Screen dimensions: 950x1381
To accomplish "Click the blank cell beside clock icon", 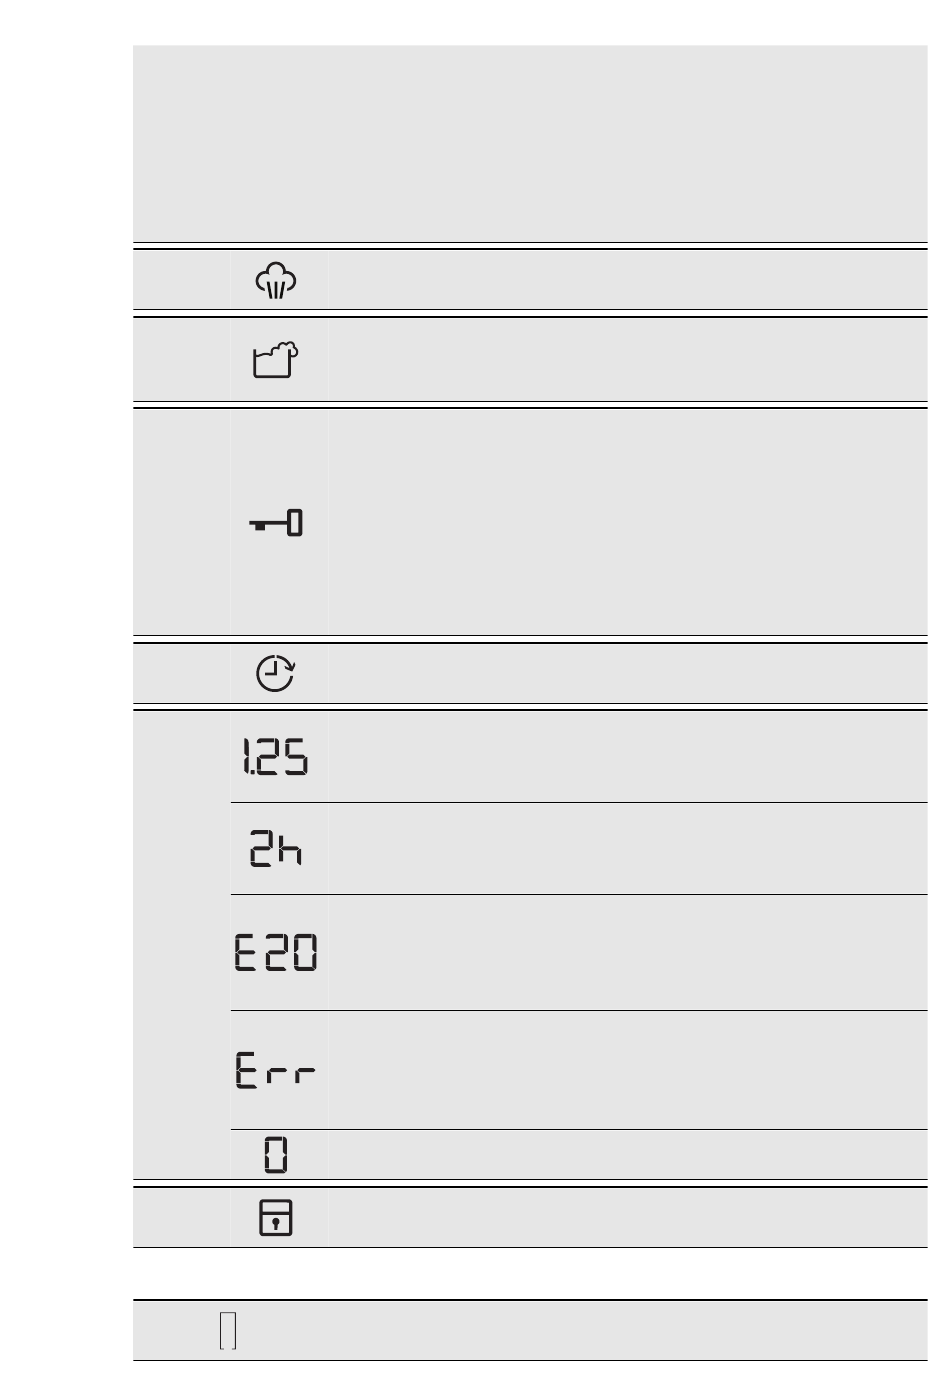I will click(x=627, y=674).
